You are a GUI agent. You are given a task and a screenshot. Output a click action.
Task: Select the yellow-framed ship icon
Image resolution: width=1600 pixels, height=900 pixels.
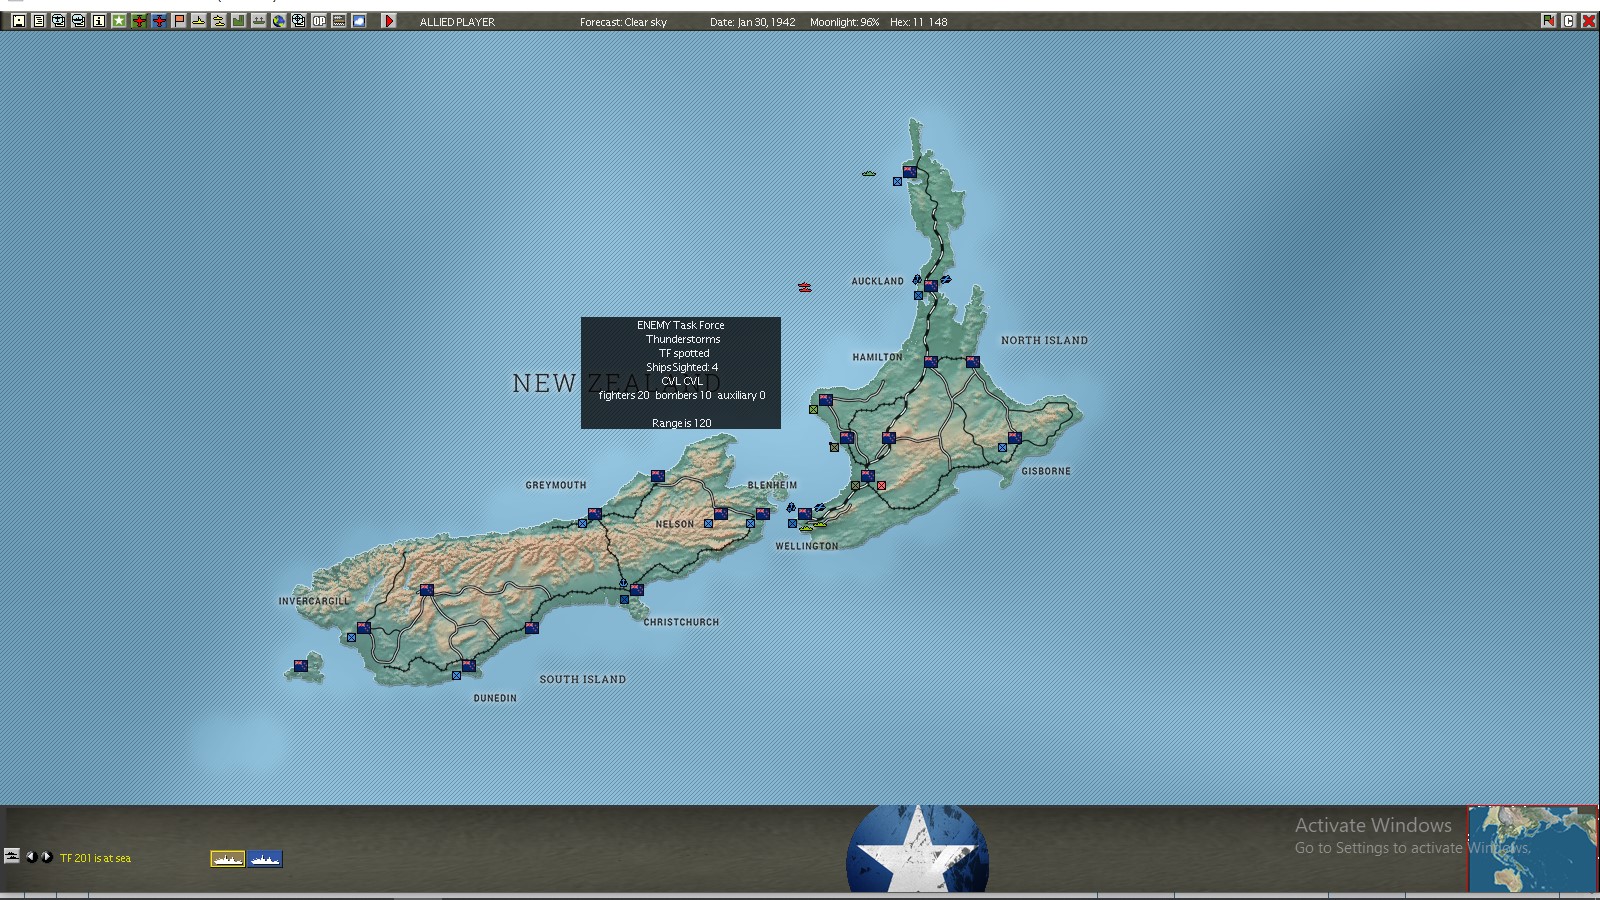pos(227,859)
